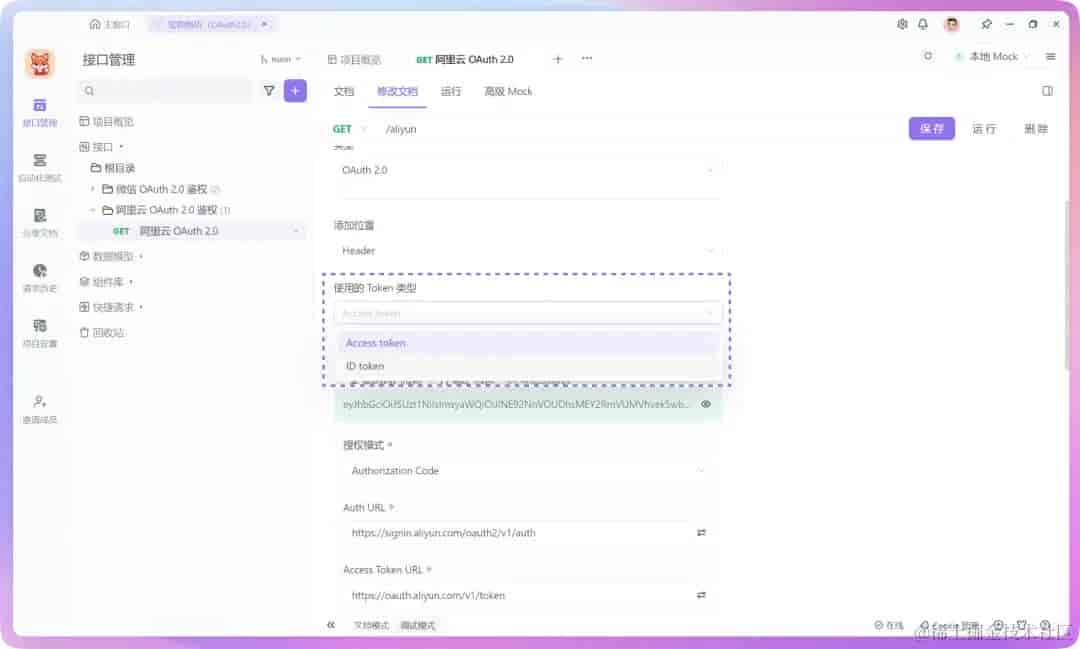Open the main branch dropdown

pos(280,59)
